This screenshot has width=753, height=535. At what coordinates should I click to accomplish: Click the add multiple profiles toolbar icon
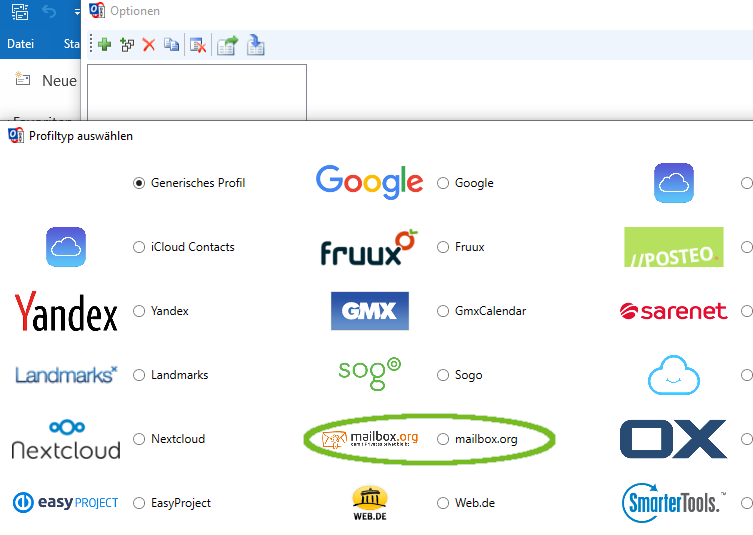pos(127,45)
